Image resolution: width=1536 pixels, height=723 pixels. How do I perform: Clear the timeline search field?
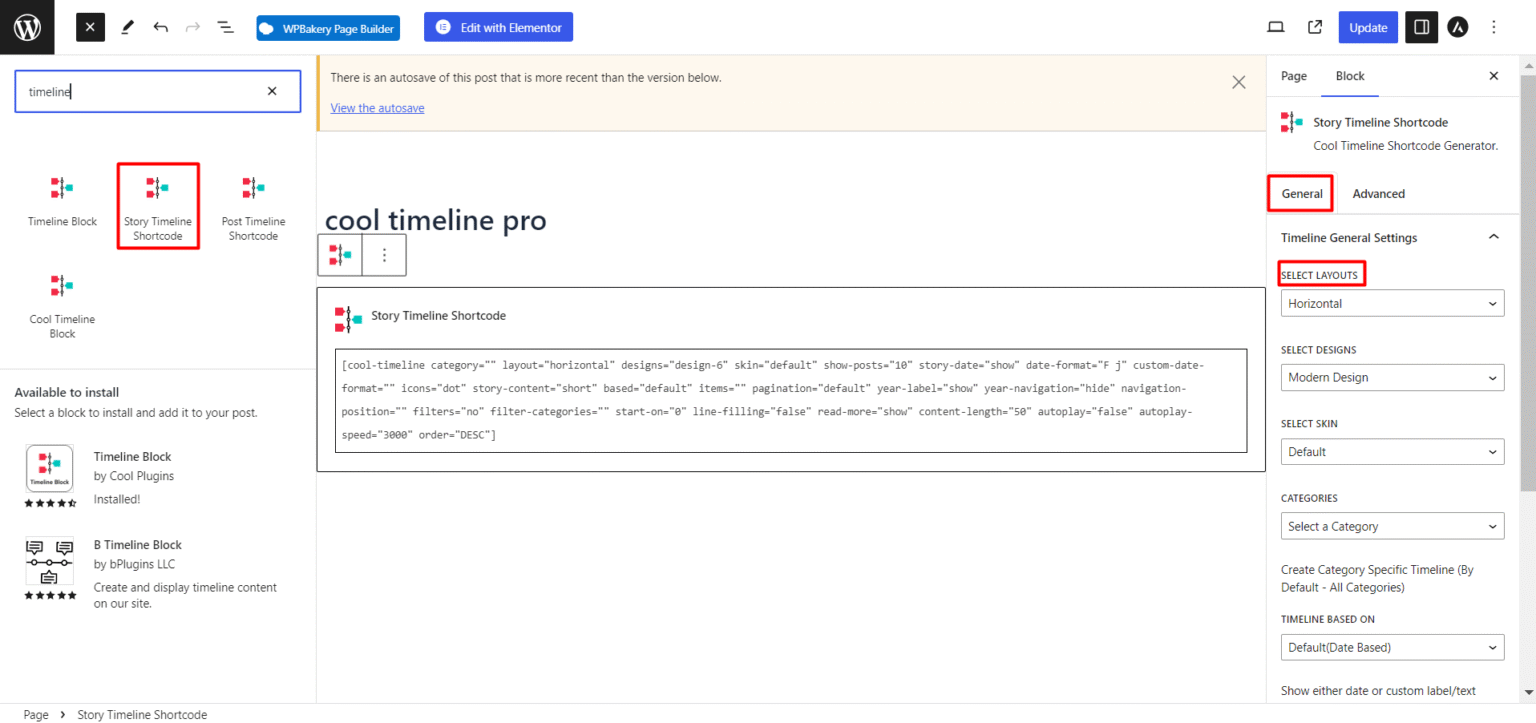point(271,90)
